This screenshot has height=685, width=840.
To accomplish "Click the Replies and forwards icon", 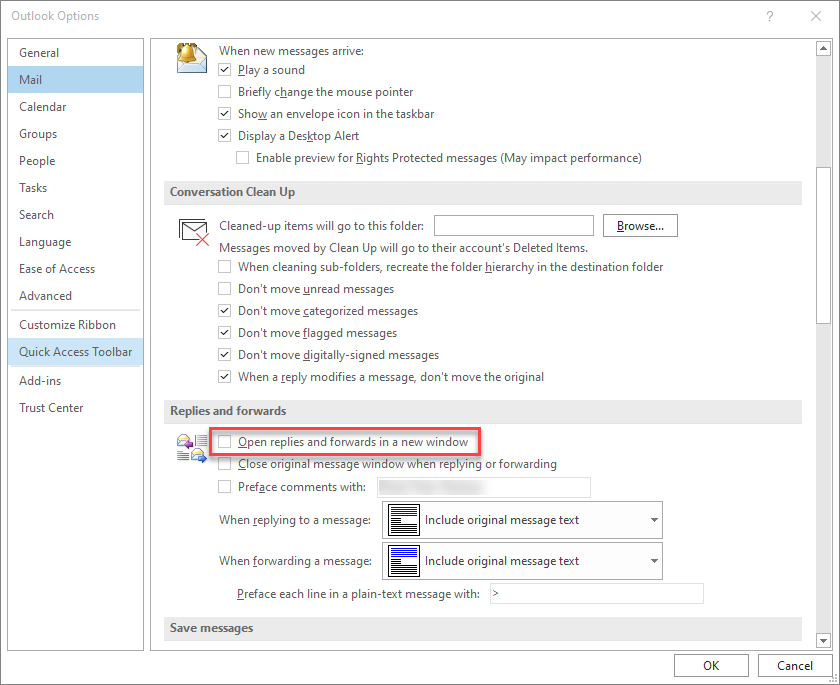I will [x=192, y=448].
